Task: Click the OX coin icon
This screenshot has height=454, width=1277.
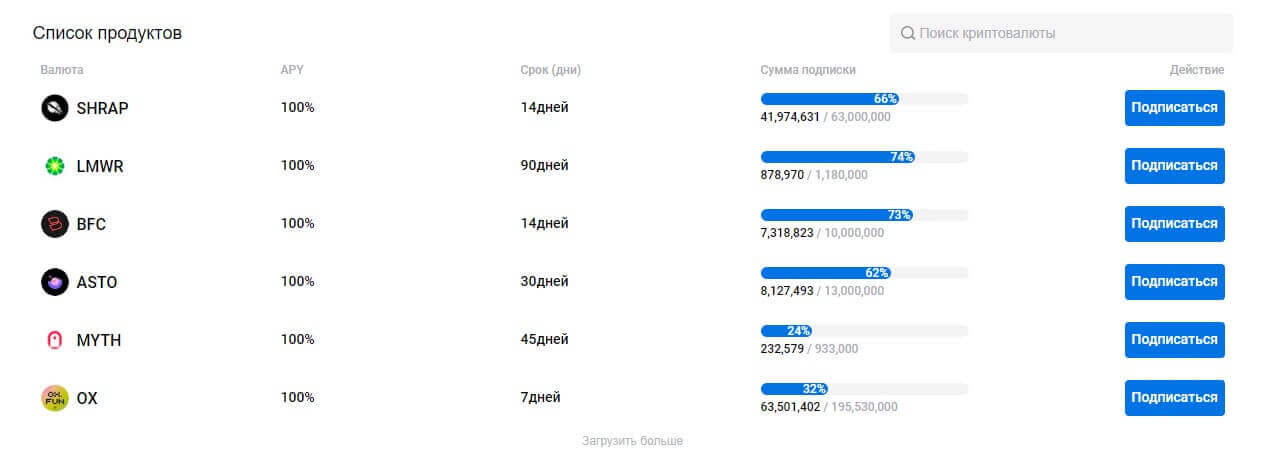Action: (x=54, y=398)
